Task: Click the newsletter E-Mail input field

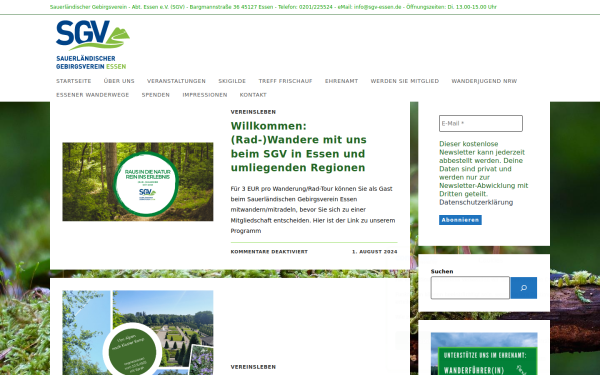Action: (481, 124)
